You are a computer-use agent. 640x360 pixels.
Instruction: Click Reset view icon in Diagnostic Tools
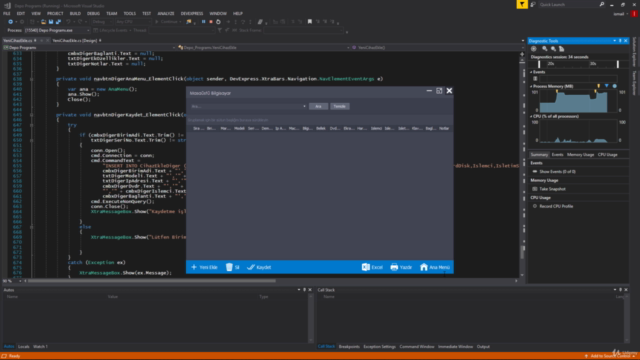point(562,49)
